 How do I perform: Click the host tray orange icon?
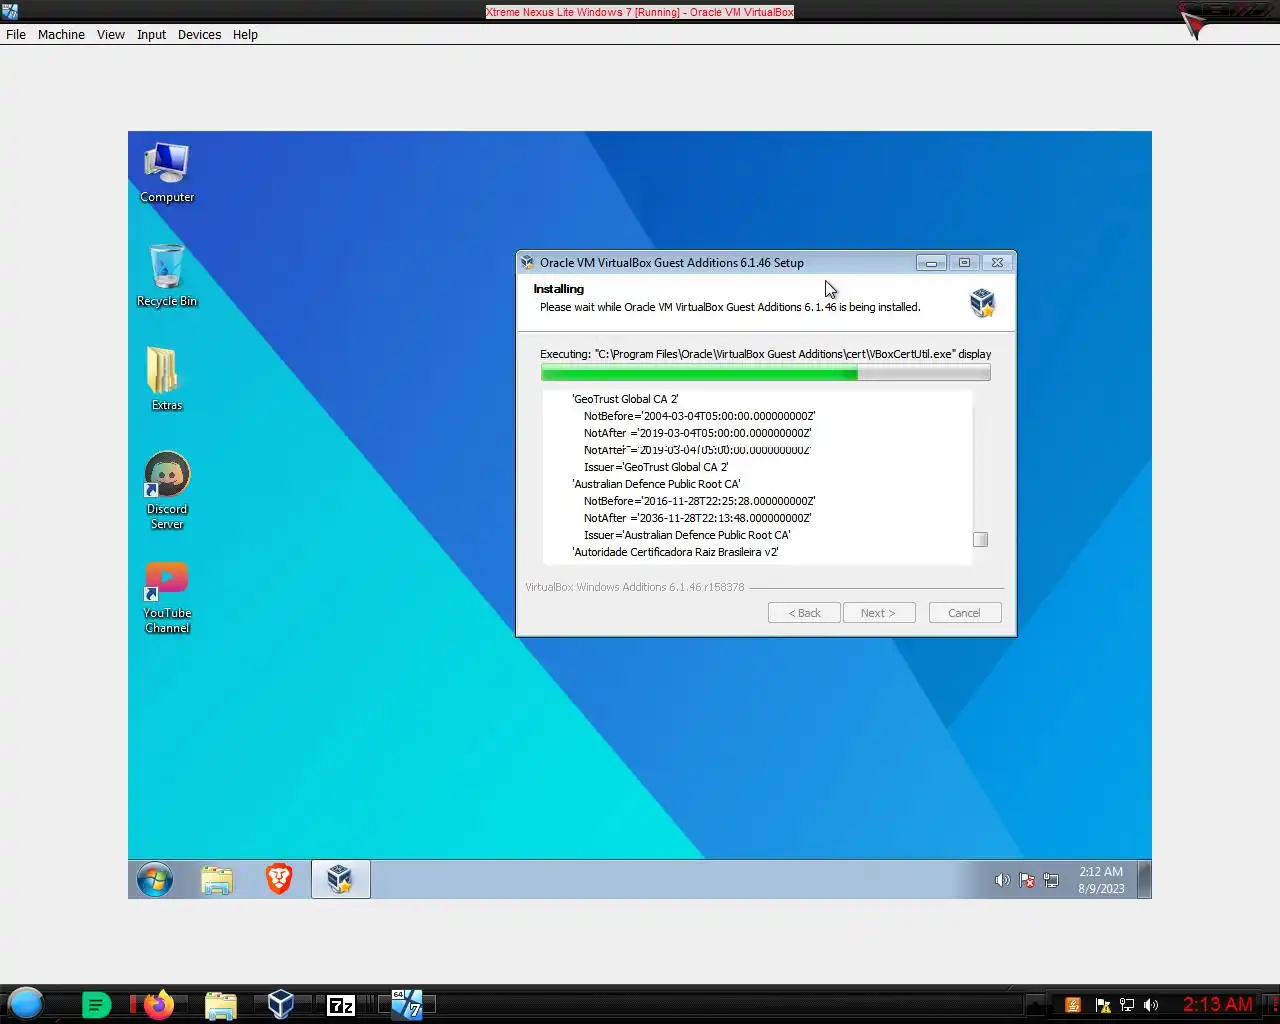[1073, 1005]
